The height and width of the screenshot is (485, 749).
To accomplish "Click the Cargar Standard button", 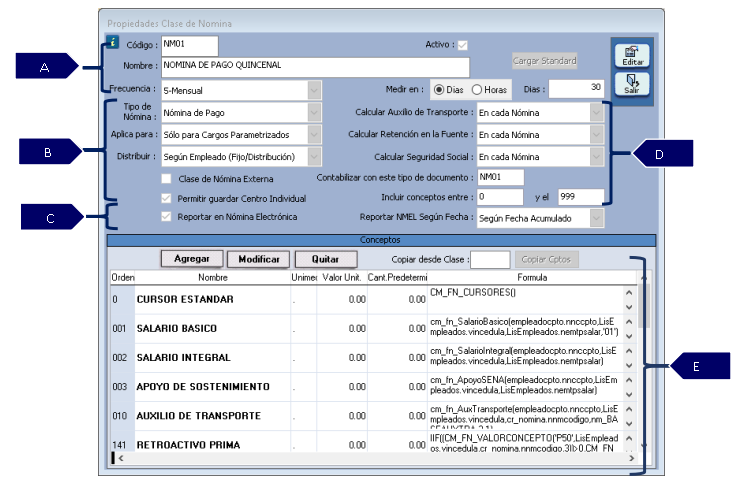I will click(545, 61).
